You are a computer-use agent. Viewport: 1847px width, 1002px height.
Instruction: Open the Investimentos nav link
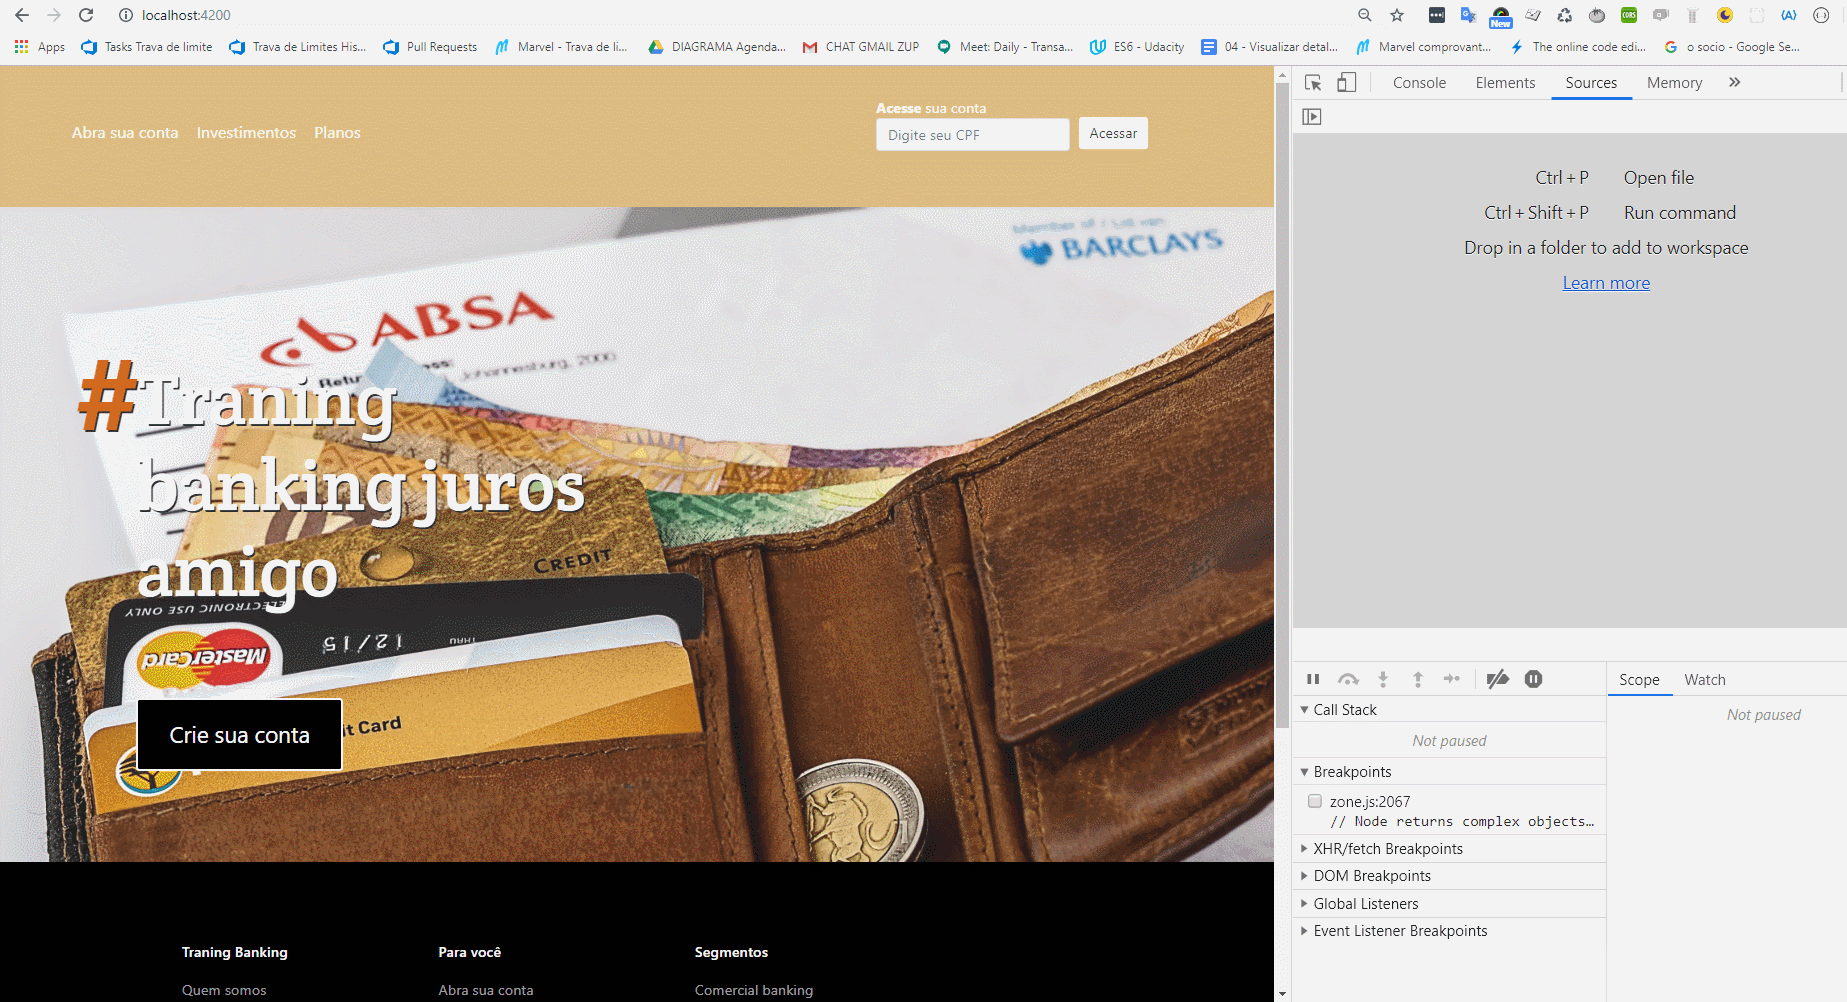tap(246, 132)
